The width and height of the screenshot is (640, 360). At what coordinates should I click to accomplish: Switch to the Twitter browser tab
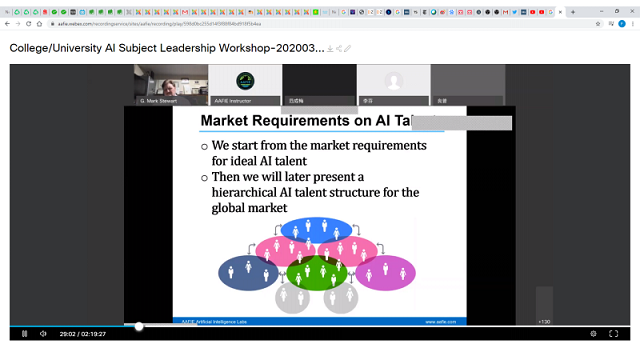515,12
